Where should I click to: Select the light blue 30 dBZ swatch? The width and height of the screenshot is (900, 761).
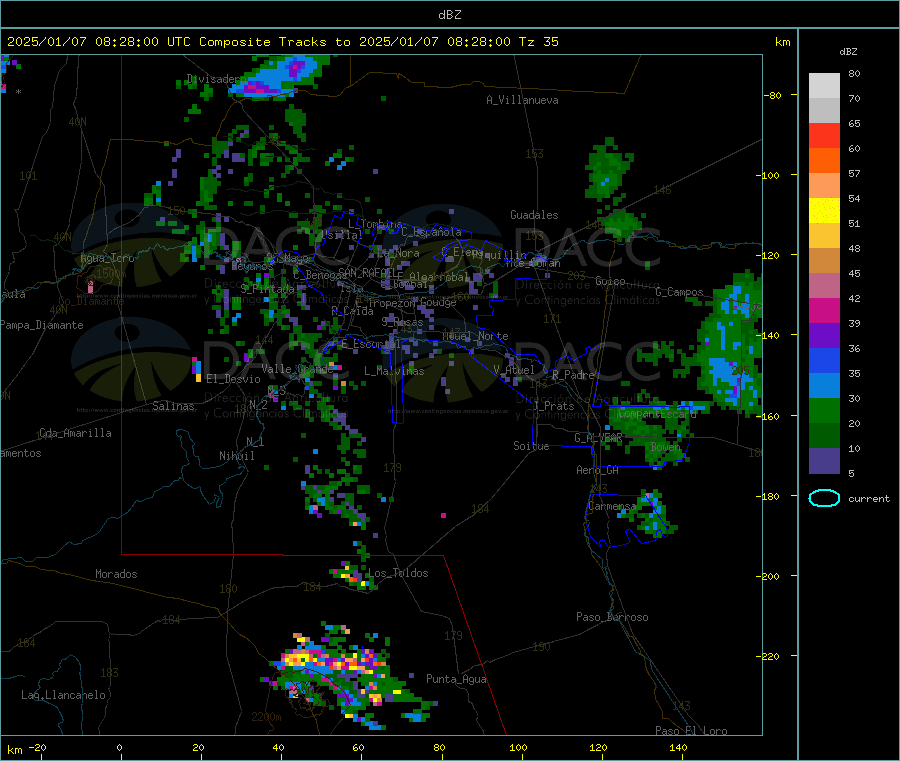pos(824,386)
